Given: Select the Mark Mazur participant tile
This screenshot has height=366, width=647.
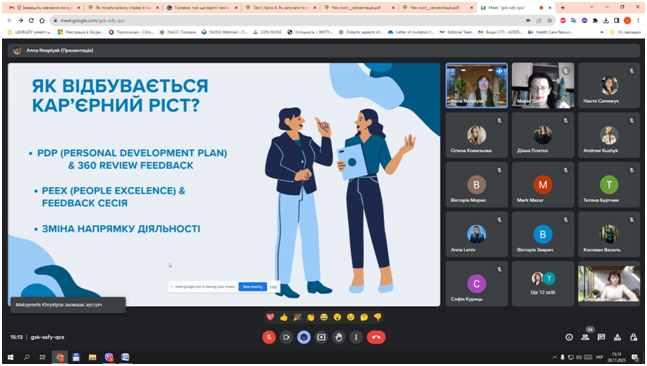Looking at the screenshot, I should (543, 184).
